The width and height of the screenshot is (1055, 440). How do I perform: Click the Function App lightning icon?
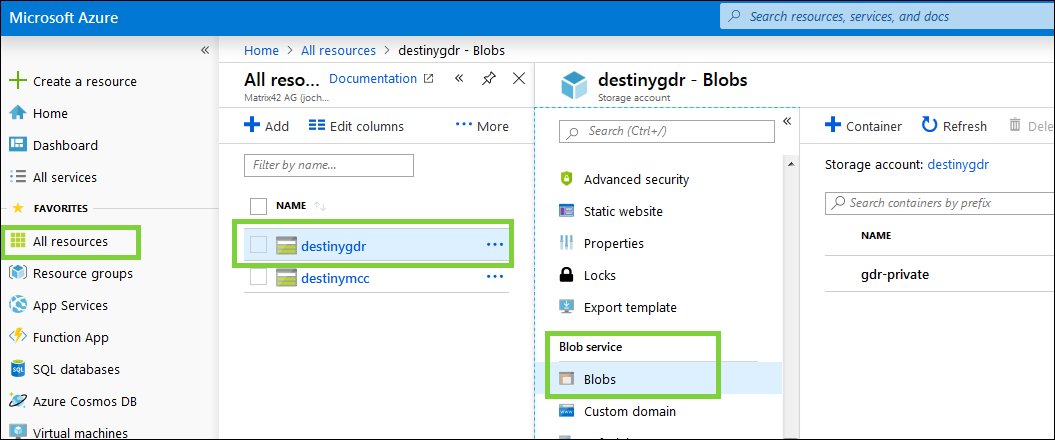(x=17, y=337)
